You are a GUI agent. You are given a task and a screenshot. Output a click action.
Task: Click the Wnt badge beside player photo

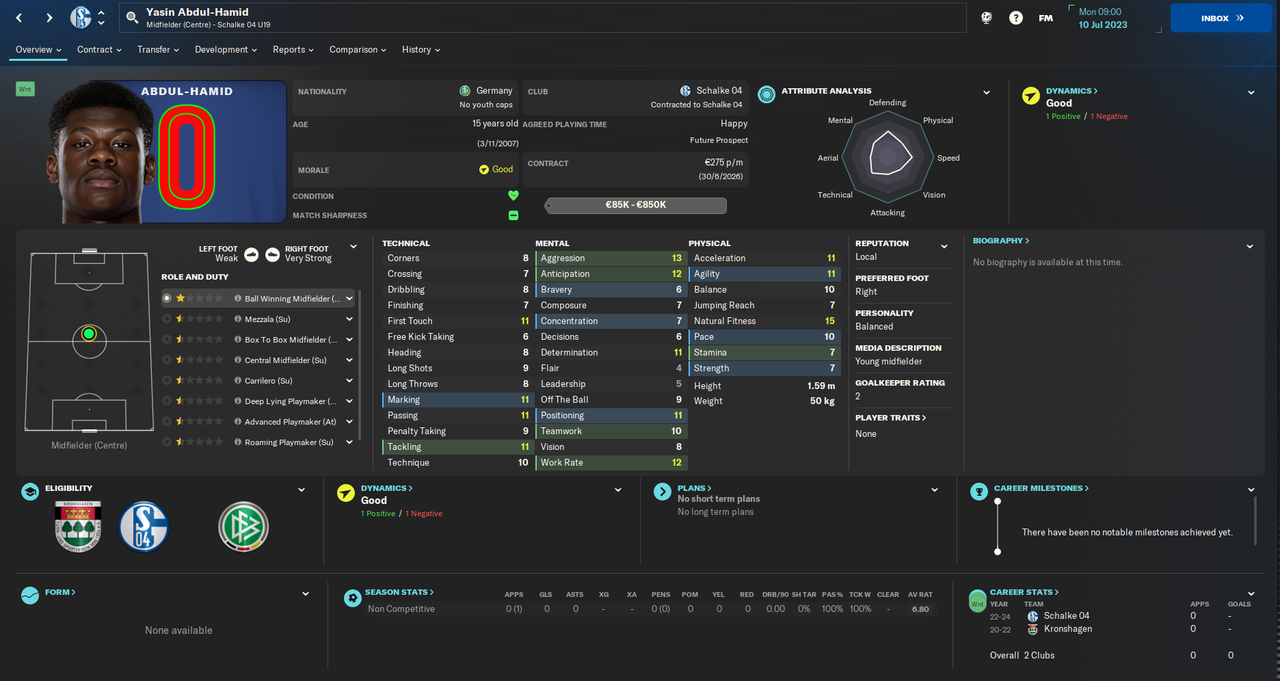click(x=25, y=89)
